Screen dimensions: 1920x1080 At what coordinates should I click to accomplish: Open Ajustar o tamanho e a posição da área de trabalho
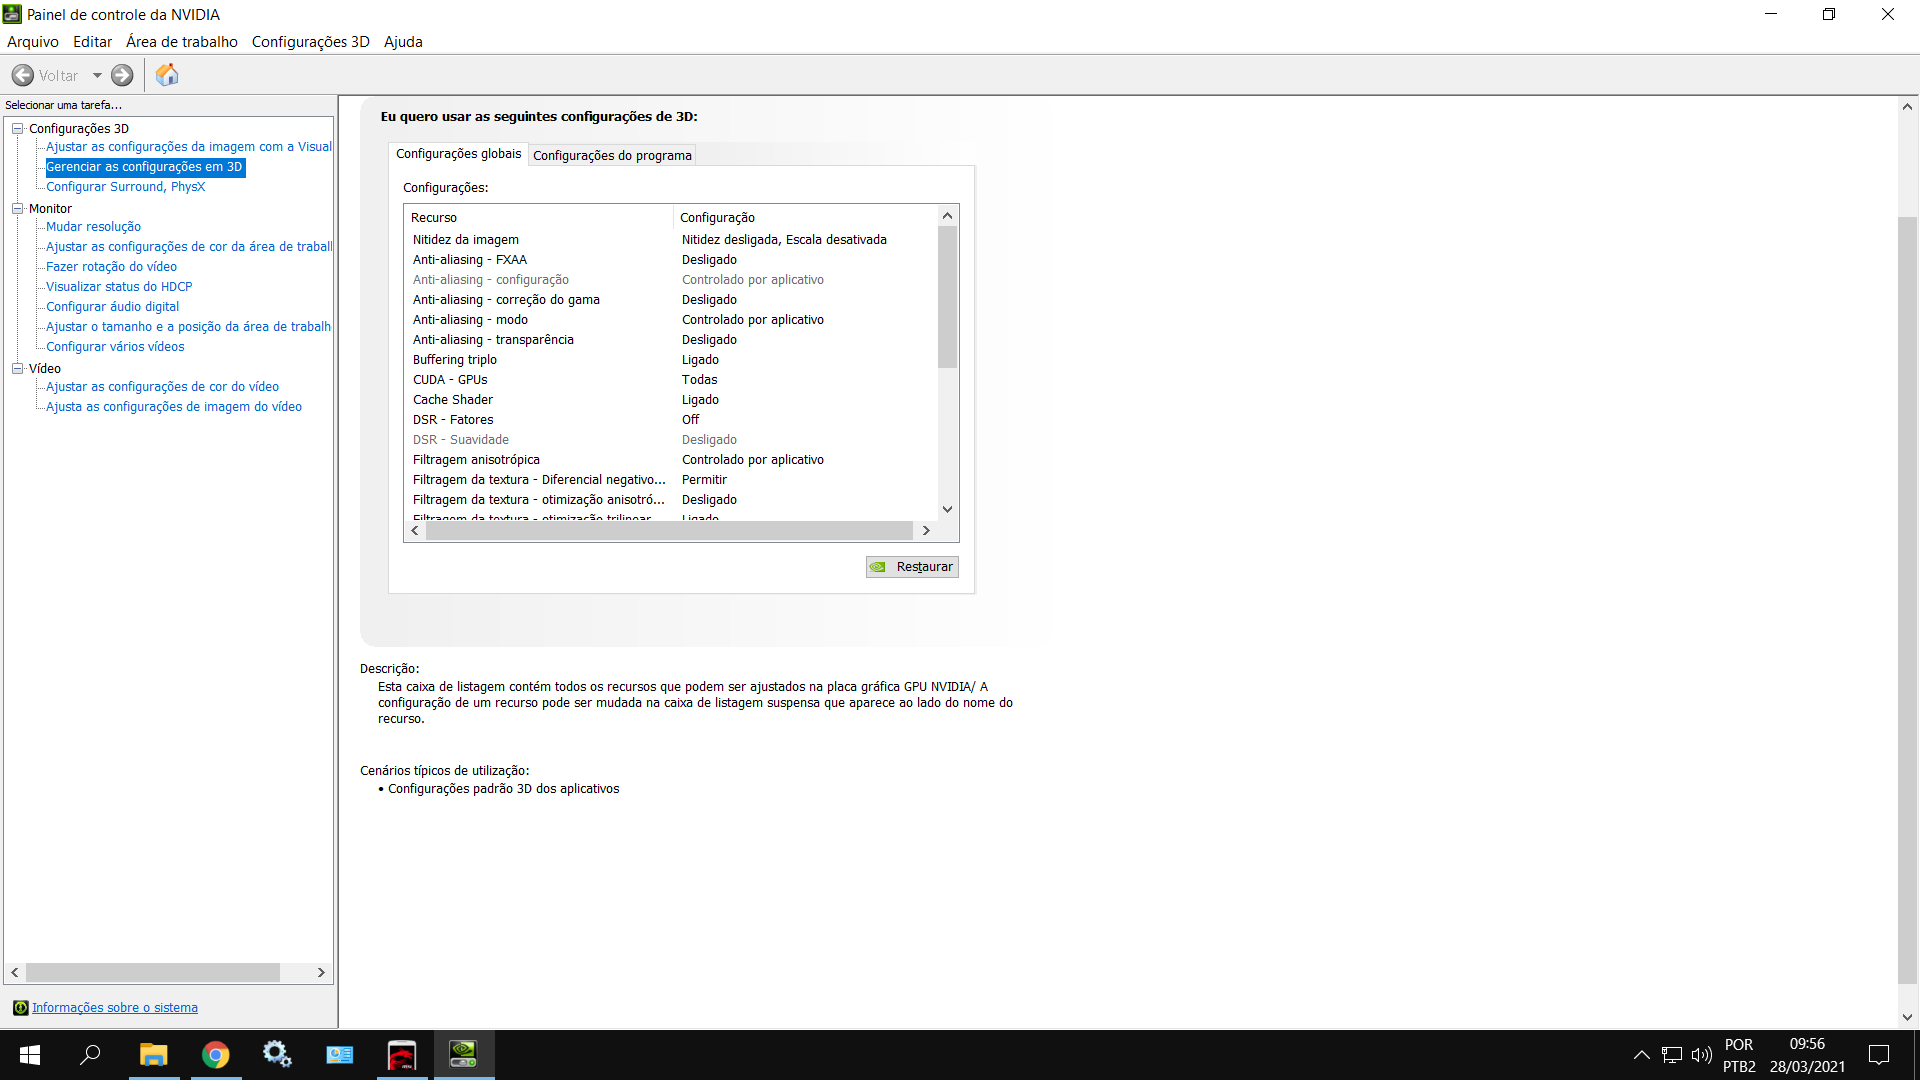pyautogui.click(x=188, y=327)
